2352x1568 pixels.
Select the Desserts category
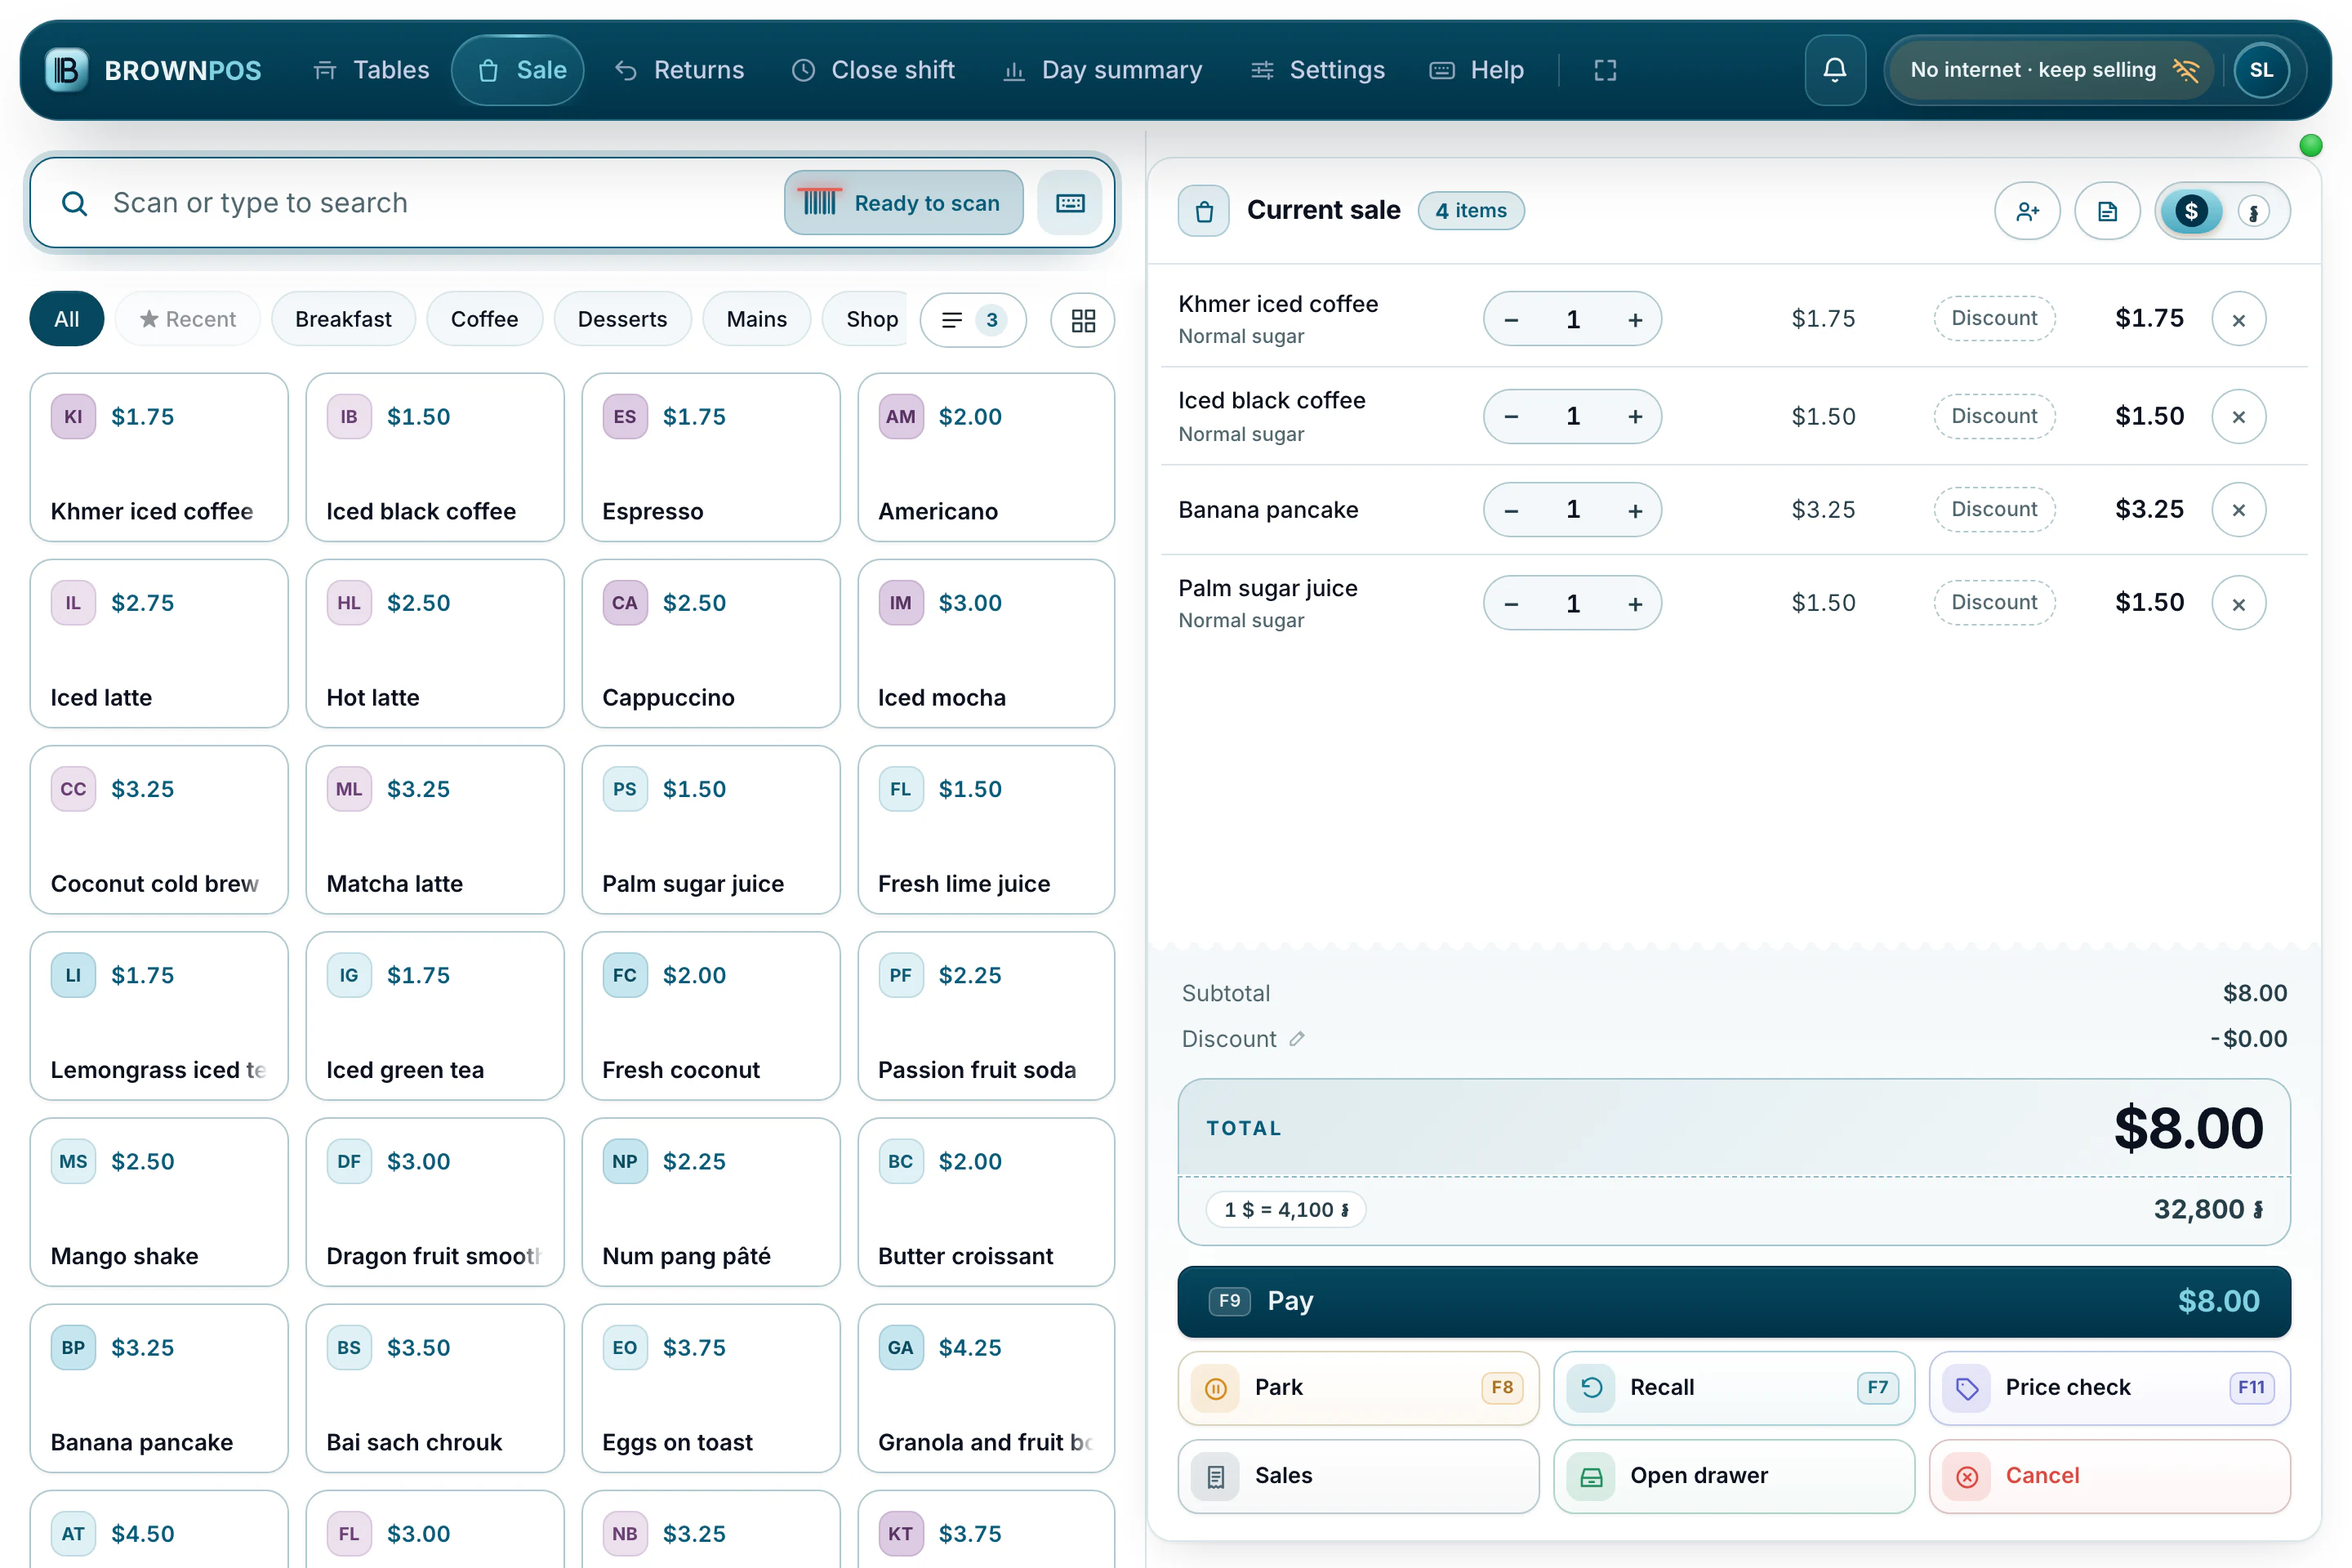pos(622,319)
